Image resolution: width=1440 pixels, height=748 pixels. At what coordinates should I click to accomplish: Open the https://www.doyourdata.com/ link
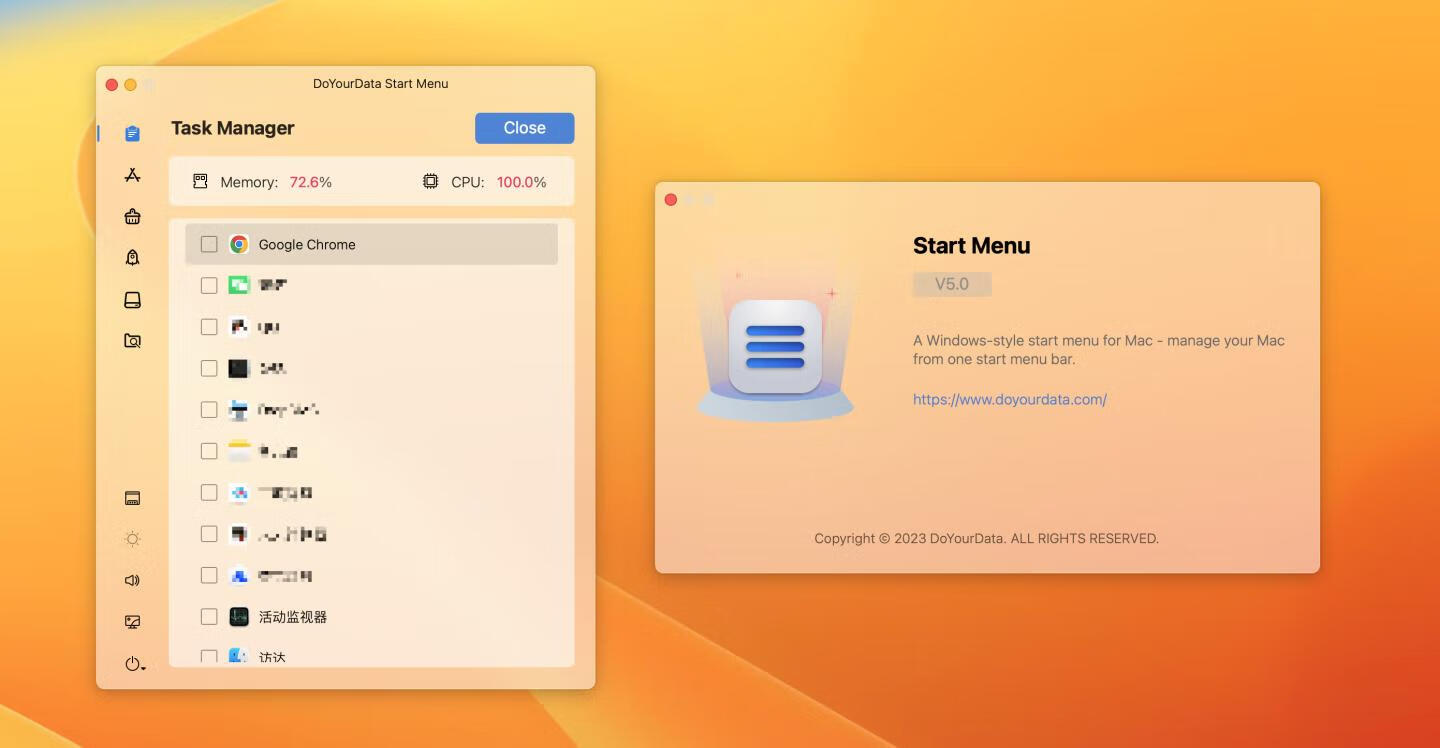[x=1010, y=399]
